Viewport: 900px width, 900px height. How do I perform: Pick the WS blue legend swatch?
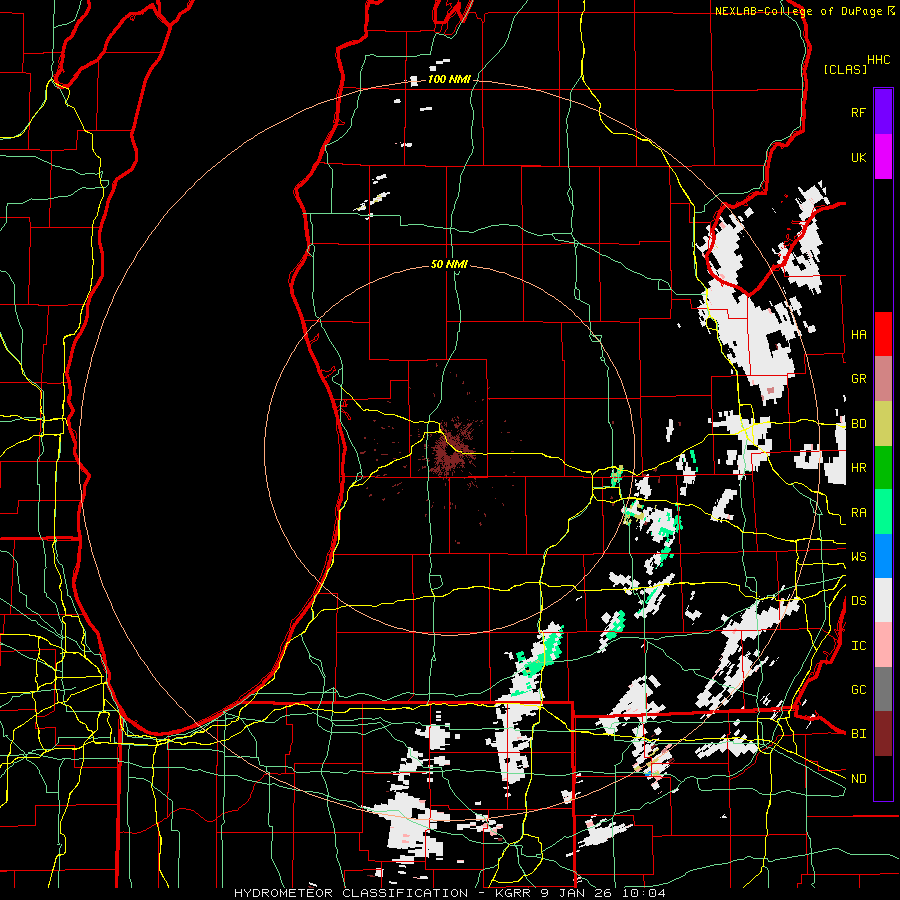(x=883, y=556)
